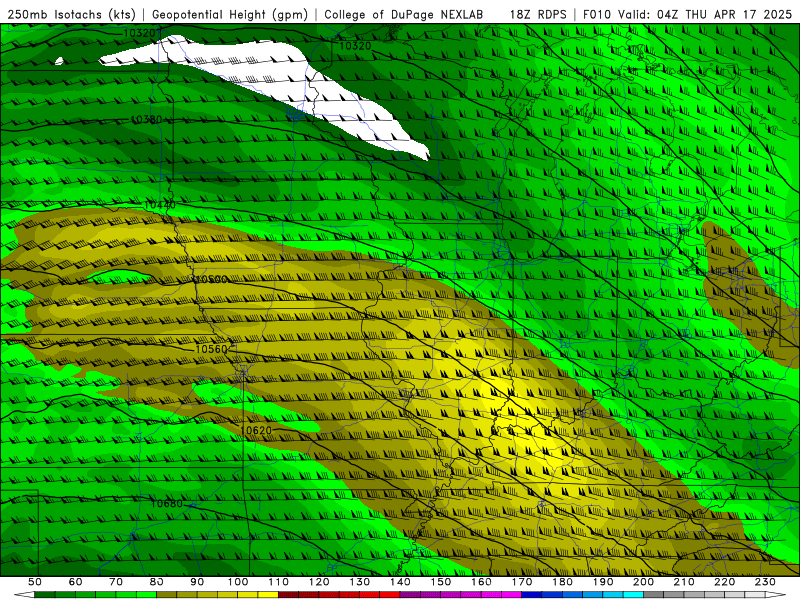Click the cyan swatch just before 200
Image resolution: width=800 pixels, height=600 pixels.
tap(634, 595)
